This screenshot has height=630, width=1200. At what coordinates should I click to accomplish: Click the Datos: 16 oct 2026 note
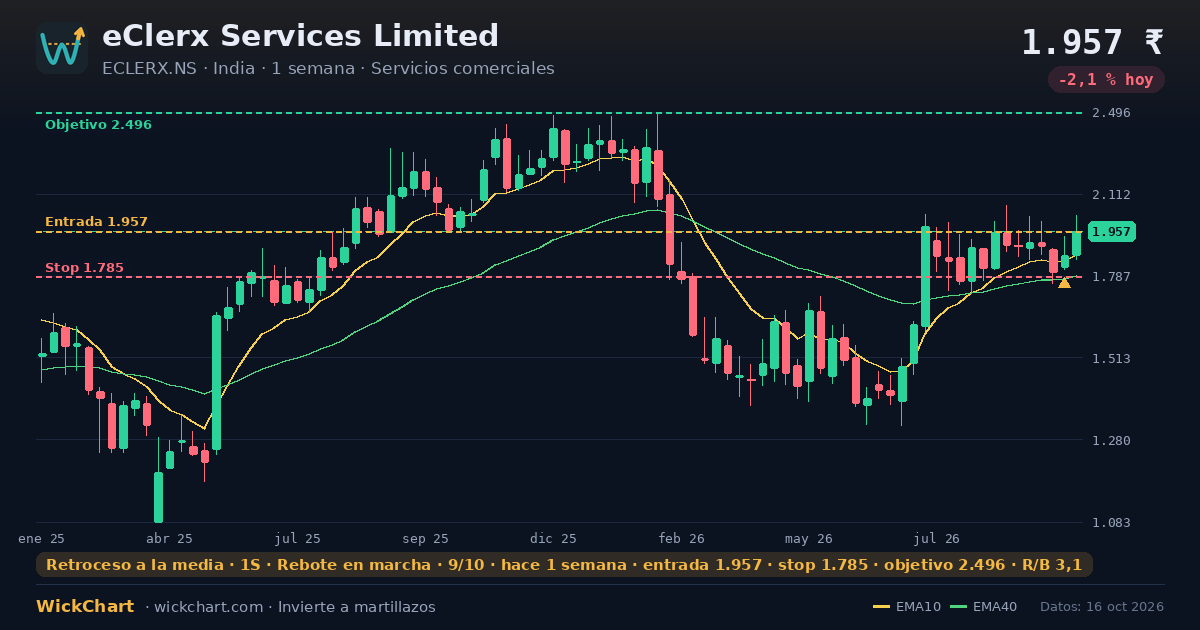1102,607
